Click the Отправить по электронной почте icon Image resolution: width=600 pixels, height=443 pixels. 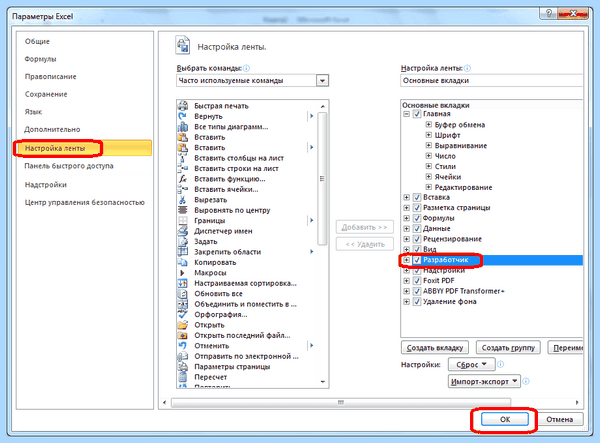183,356
